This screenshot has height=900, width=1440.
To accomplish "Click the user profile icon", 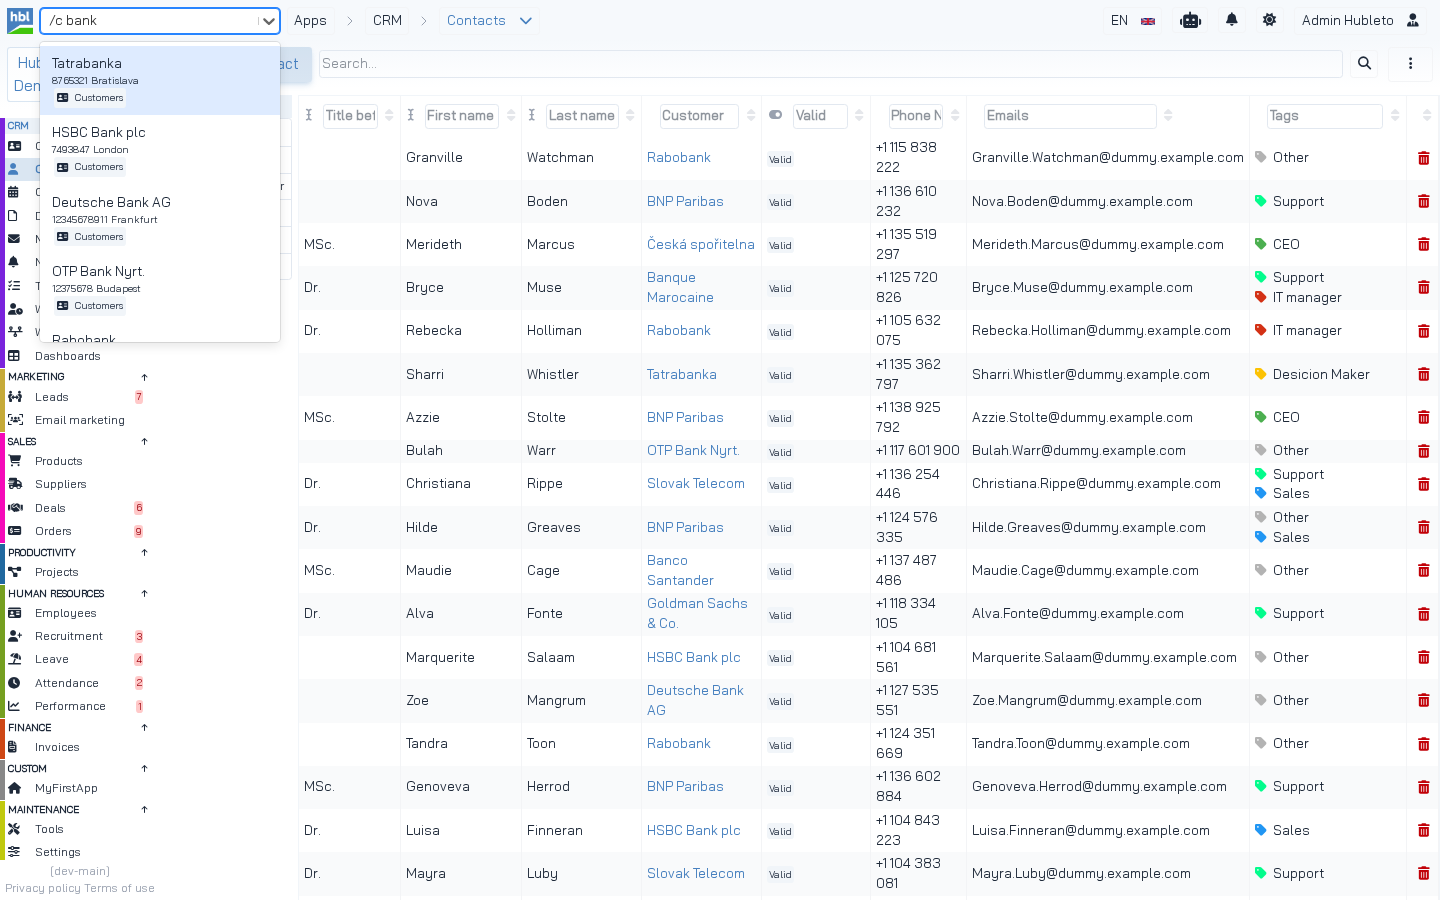I will click(x=1413, y=20).
